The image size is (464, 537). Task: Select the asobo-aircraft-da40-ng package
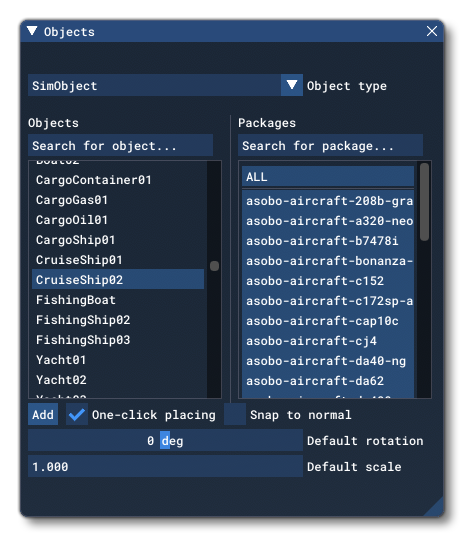pos(328,361)
